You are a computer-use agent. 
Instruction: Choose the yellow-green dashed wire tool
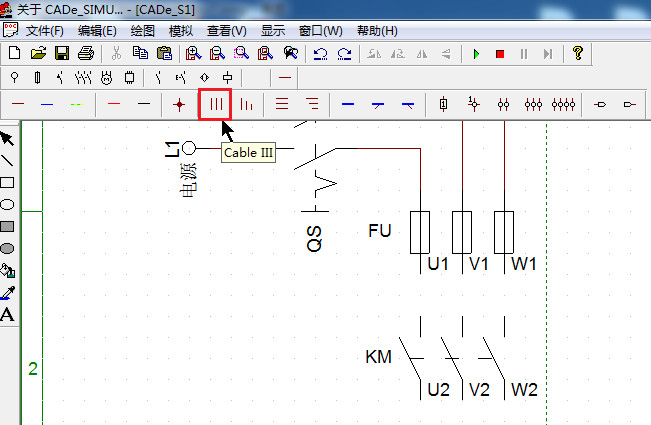point(76,104)
